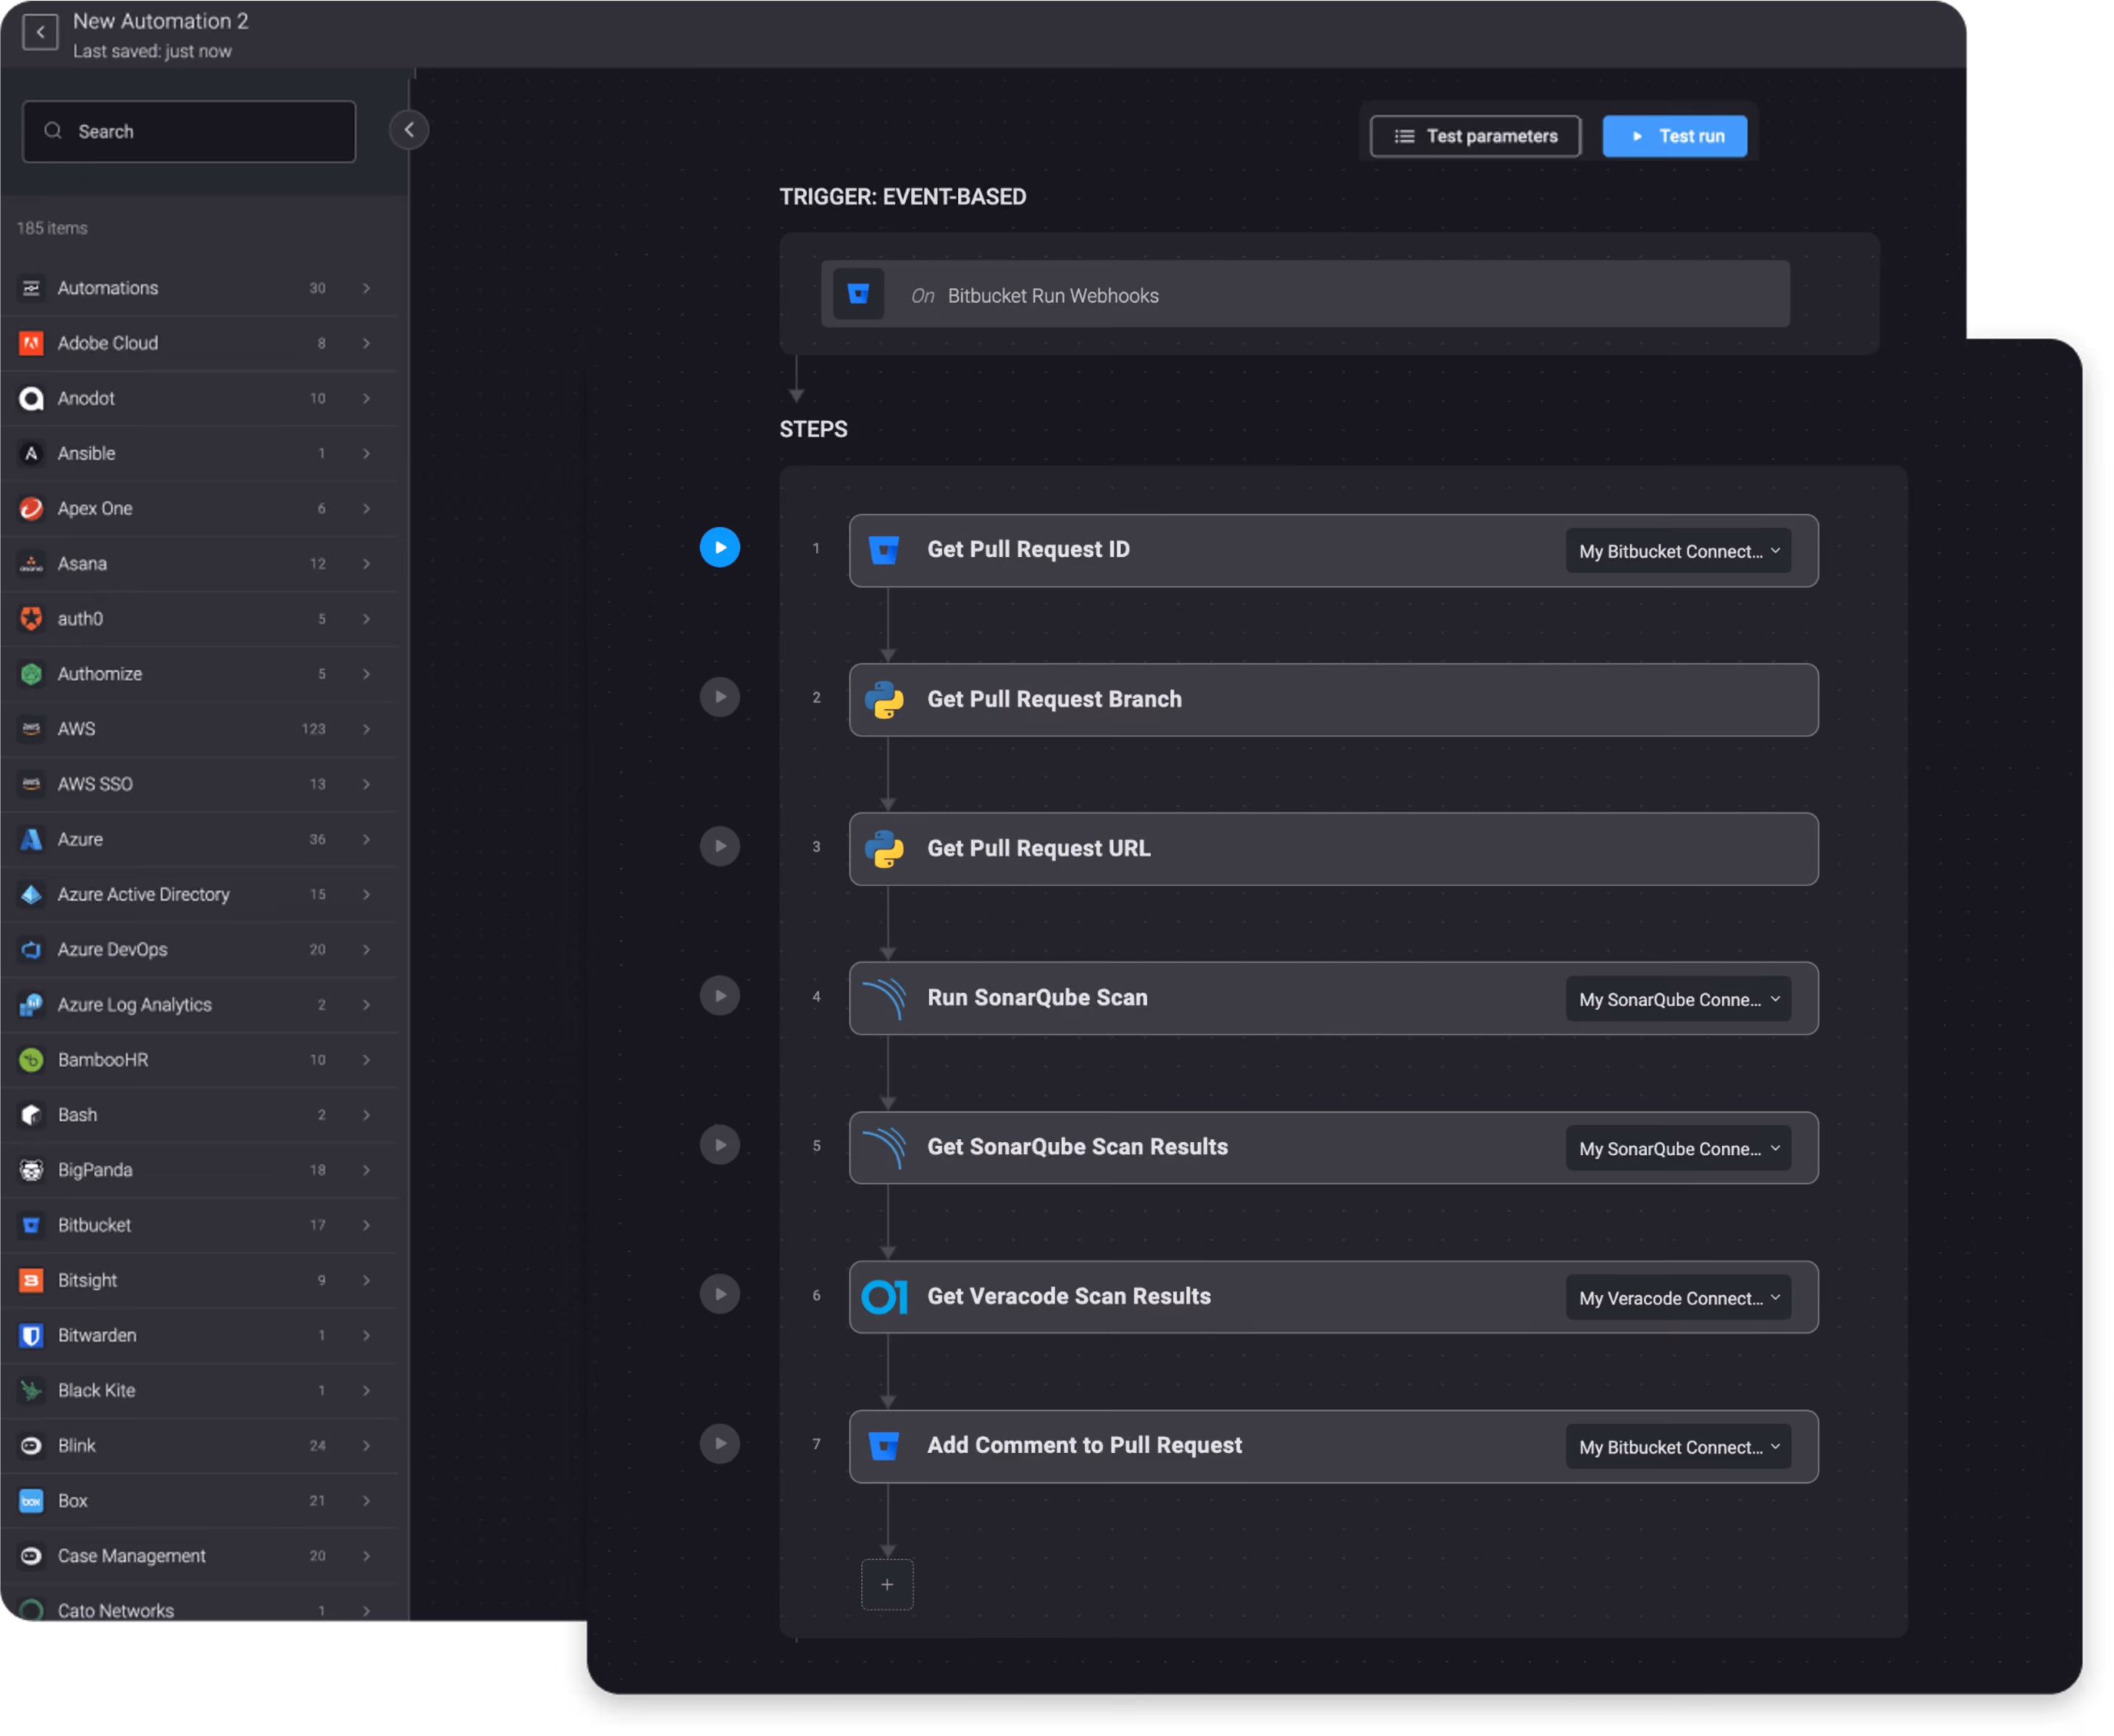This screenshot has width=2114, height=1736.
Task: Run step 5 Get SonarQube Scan Results
Action: 720,1145
